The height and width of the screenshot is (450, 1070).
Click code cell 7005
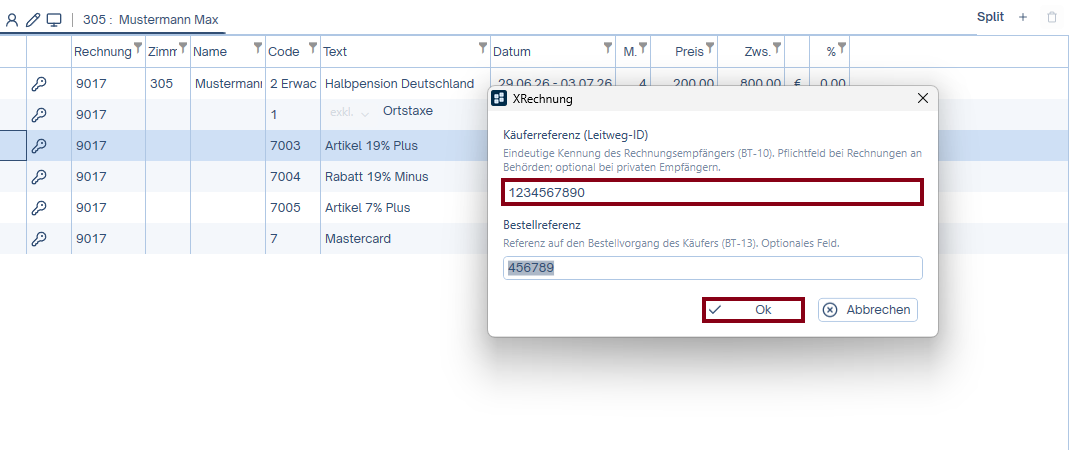coord(293,208)
